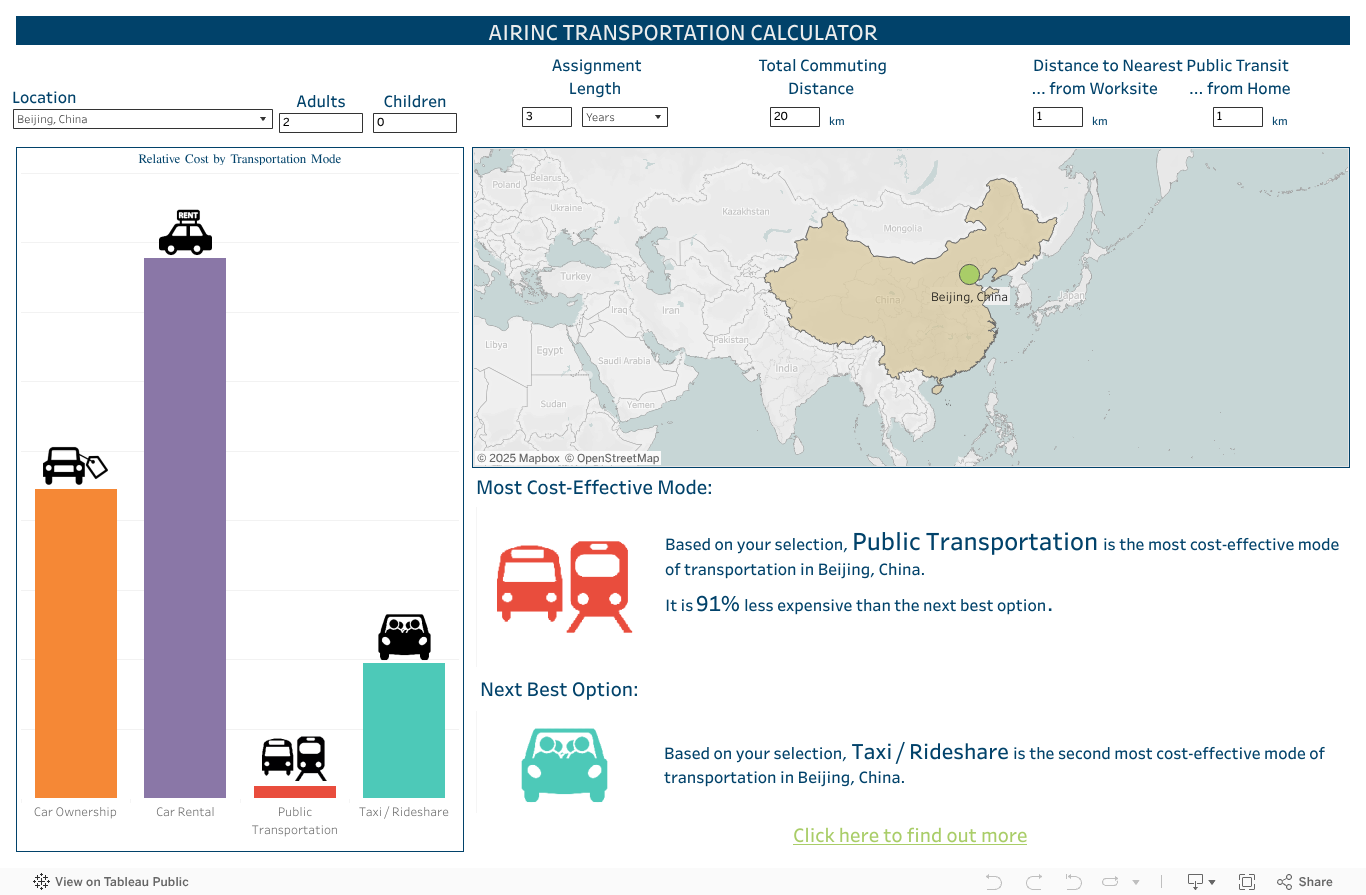Open the Assignment Length units dropdown set to Years
The width and height of the screenshot is (1366, 895).
(658, 116)
